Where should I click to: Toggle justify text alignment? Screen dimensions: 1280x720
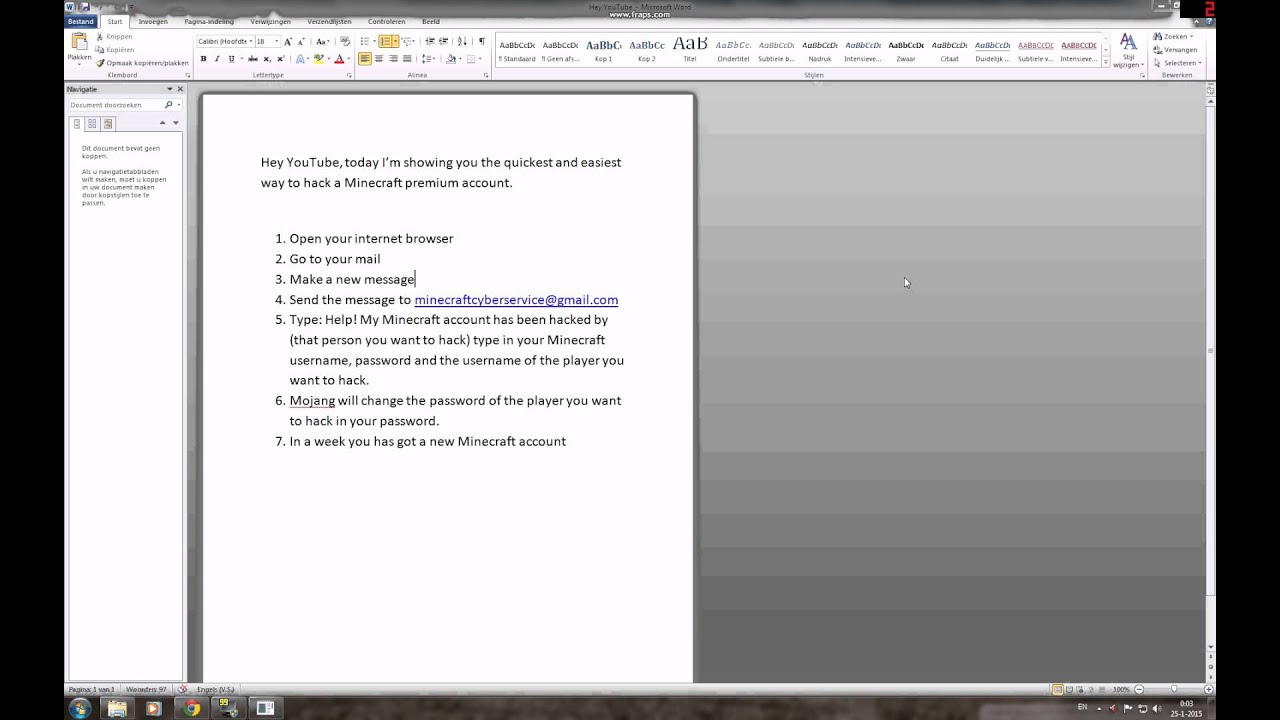pyautogui.click(x=407, y=59)
